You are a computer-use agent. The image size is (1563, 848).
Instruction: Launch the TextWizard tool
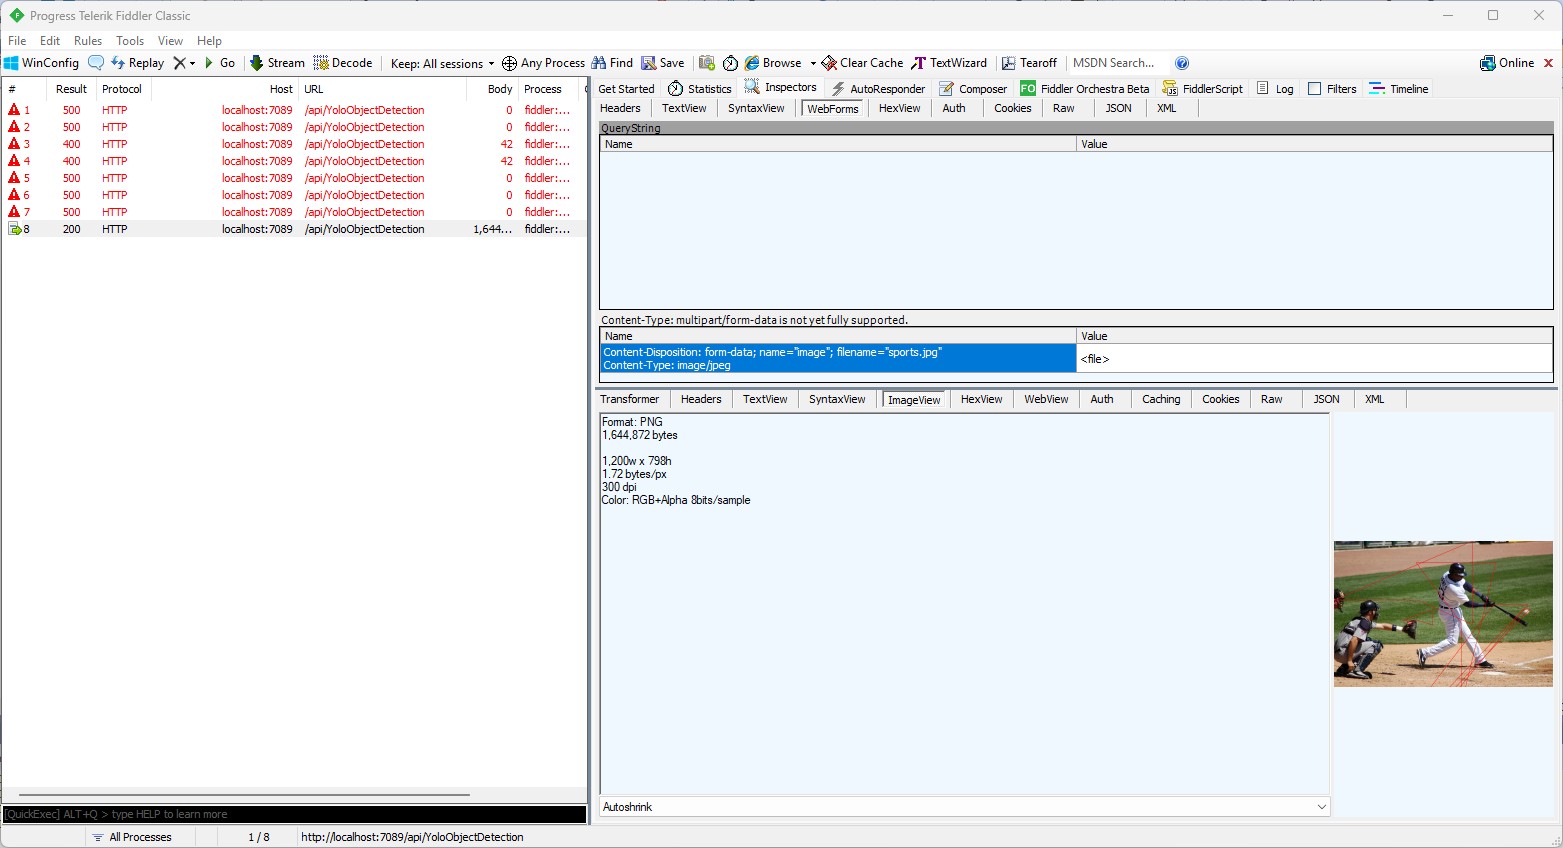(x=948, y=63)
